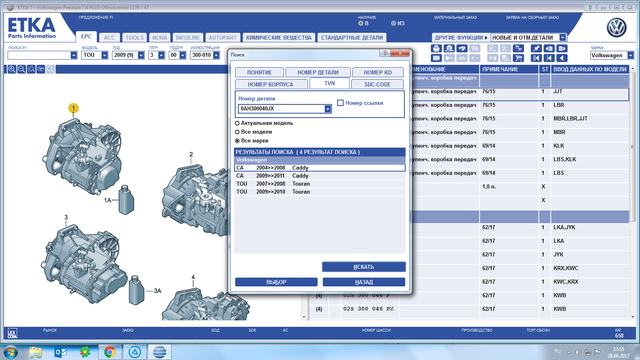Screen dimensions: 640x360
Task: Select the Актуальная модель radio option
Action: [x=237, y=123]
